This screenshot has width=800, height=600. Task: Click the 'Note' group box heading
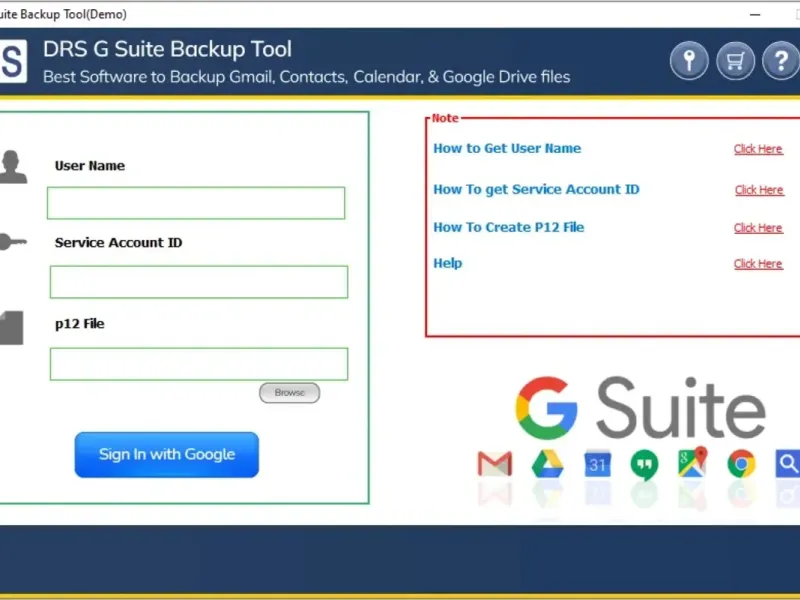pos(445,118)
